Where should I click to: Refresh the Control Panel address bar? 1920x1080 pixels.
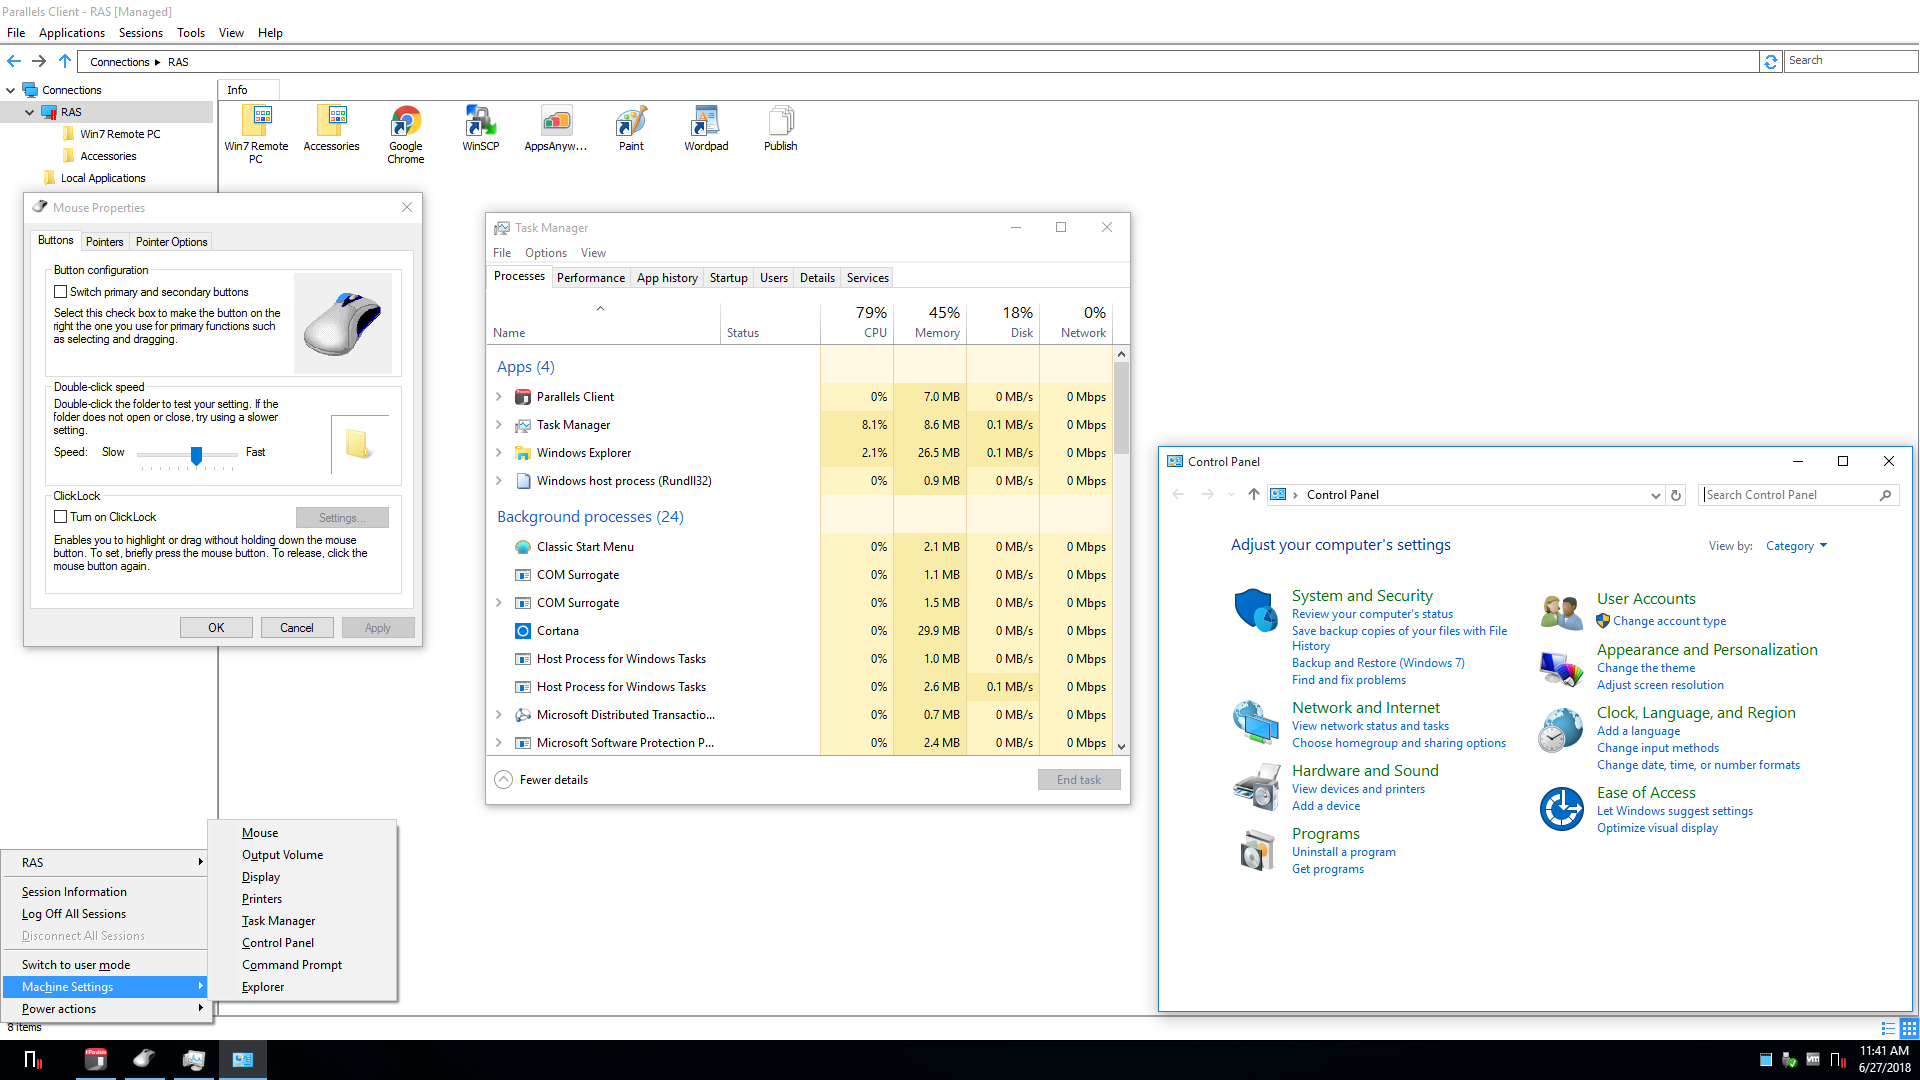click(1677, 495)
